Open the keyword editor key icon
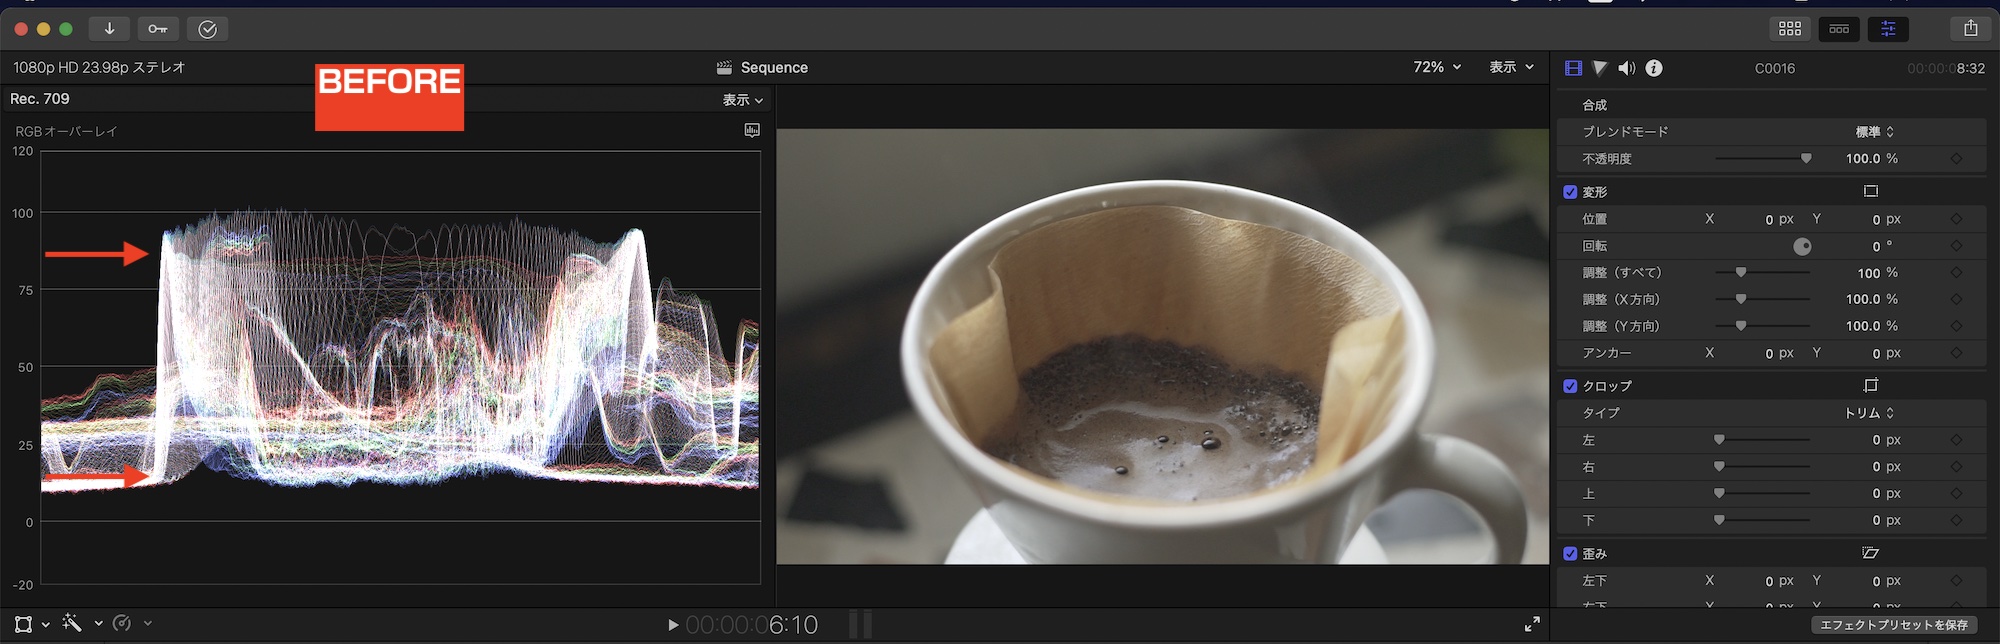This screenshot has width=2000, height=644. point(158,29)
